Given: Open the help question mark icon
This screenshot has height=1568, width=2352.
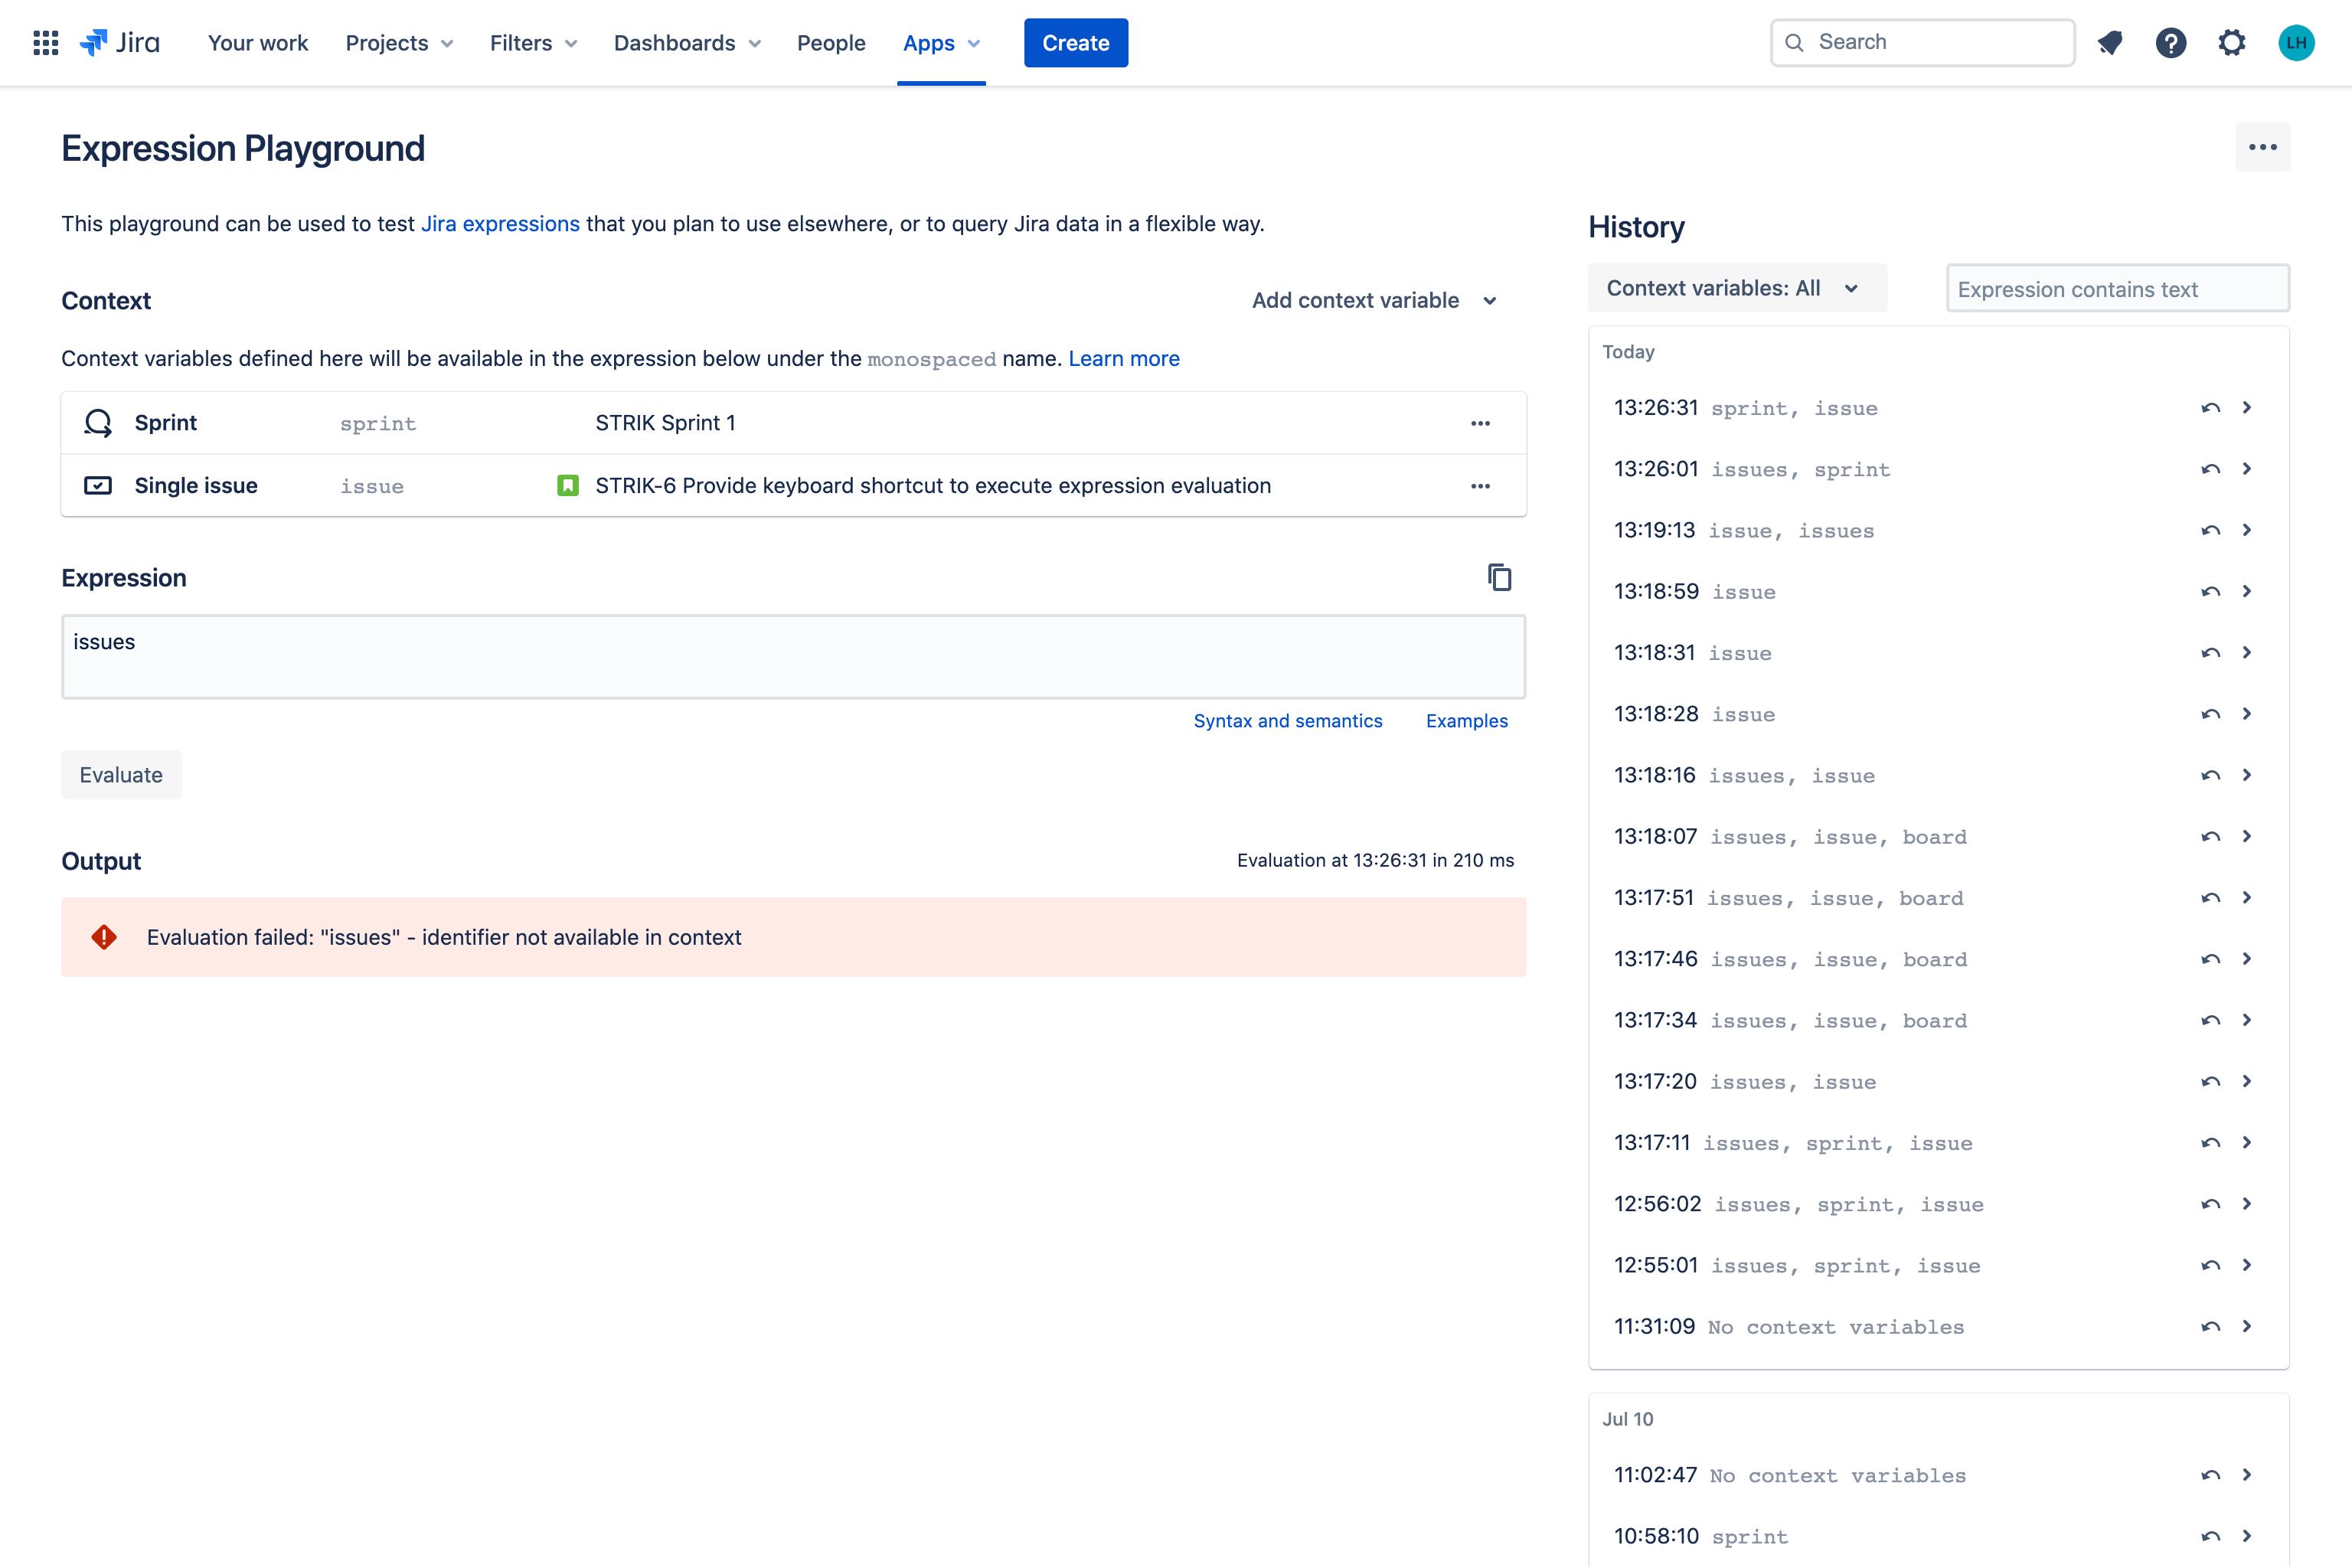Looking at the screenshot, I should tap(2170, 43).
